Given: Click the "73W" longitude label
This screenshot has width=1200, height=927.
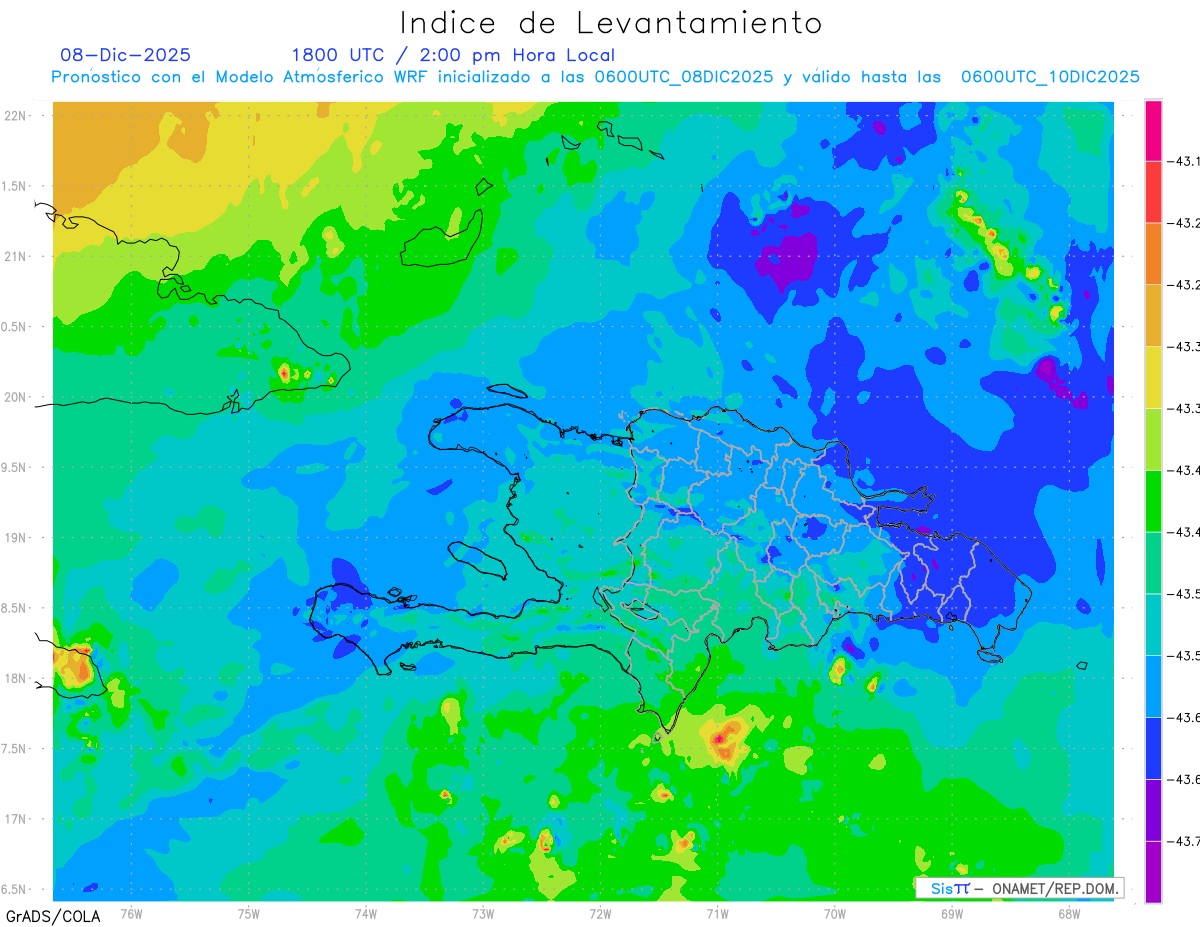Looking at the screenshot, I should (483, 913).
